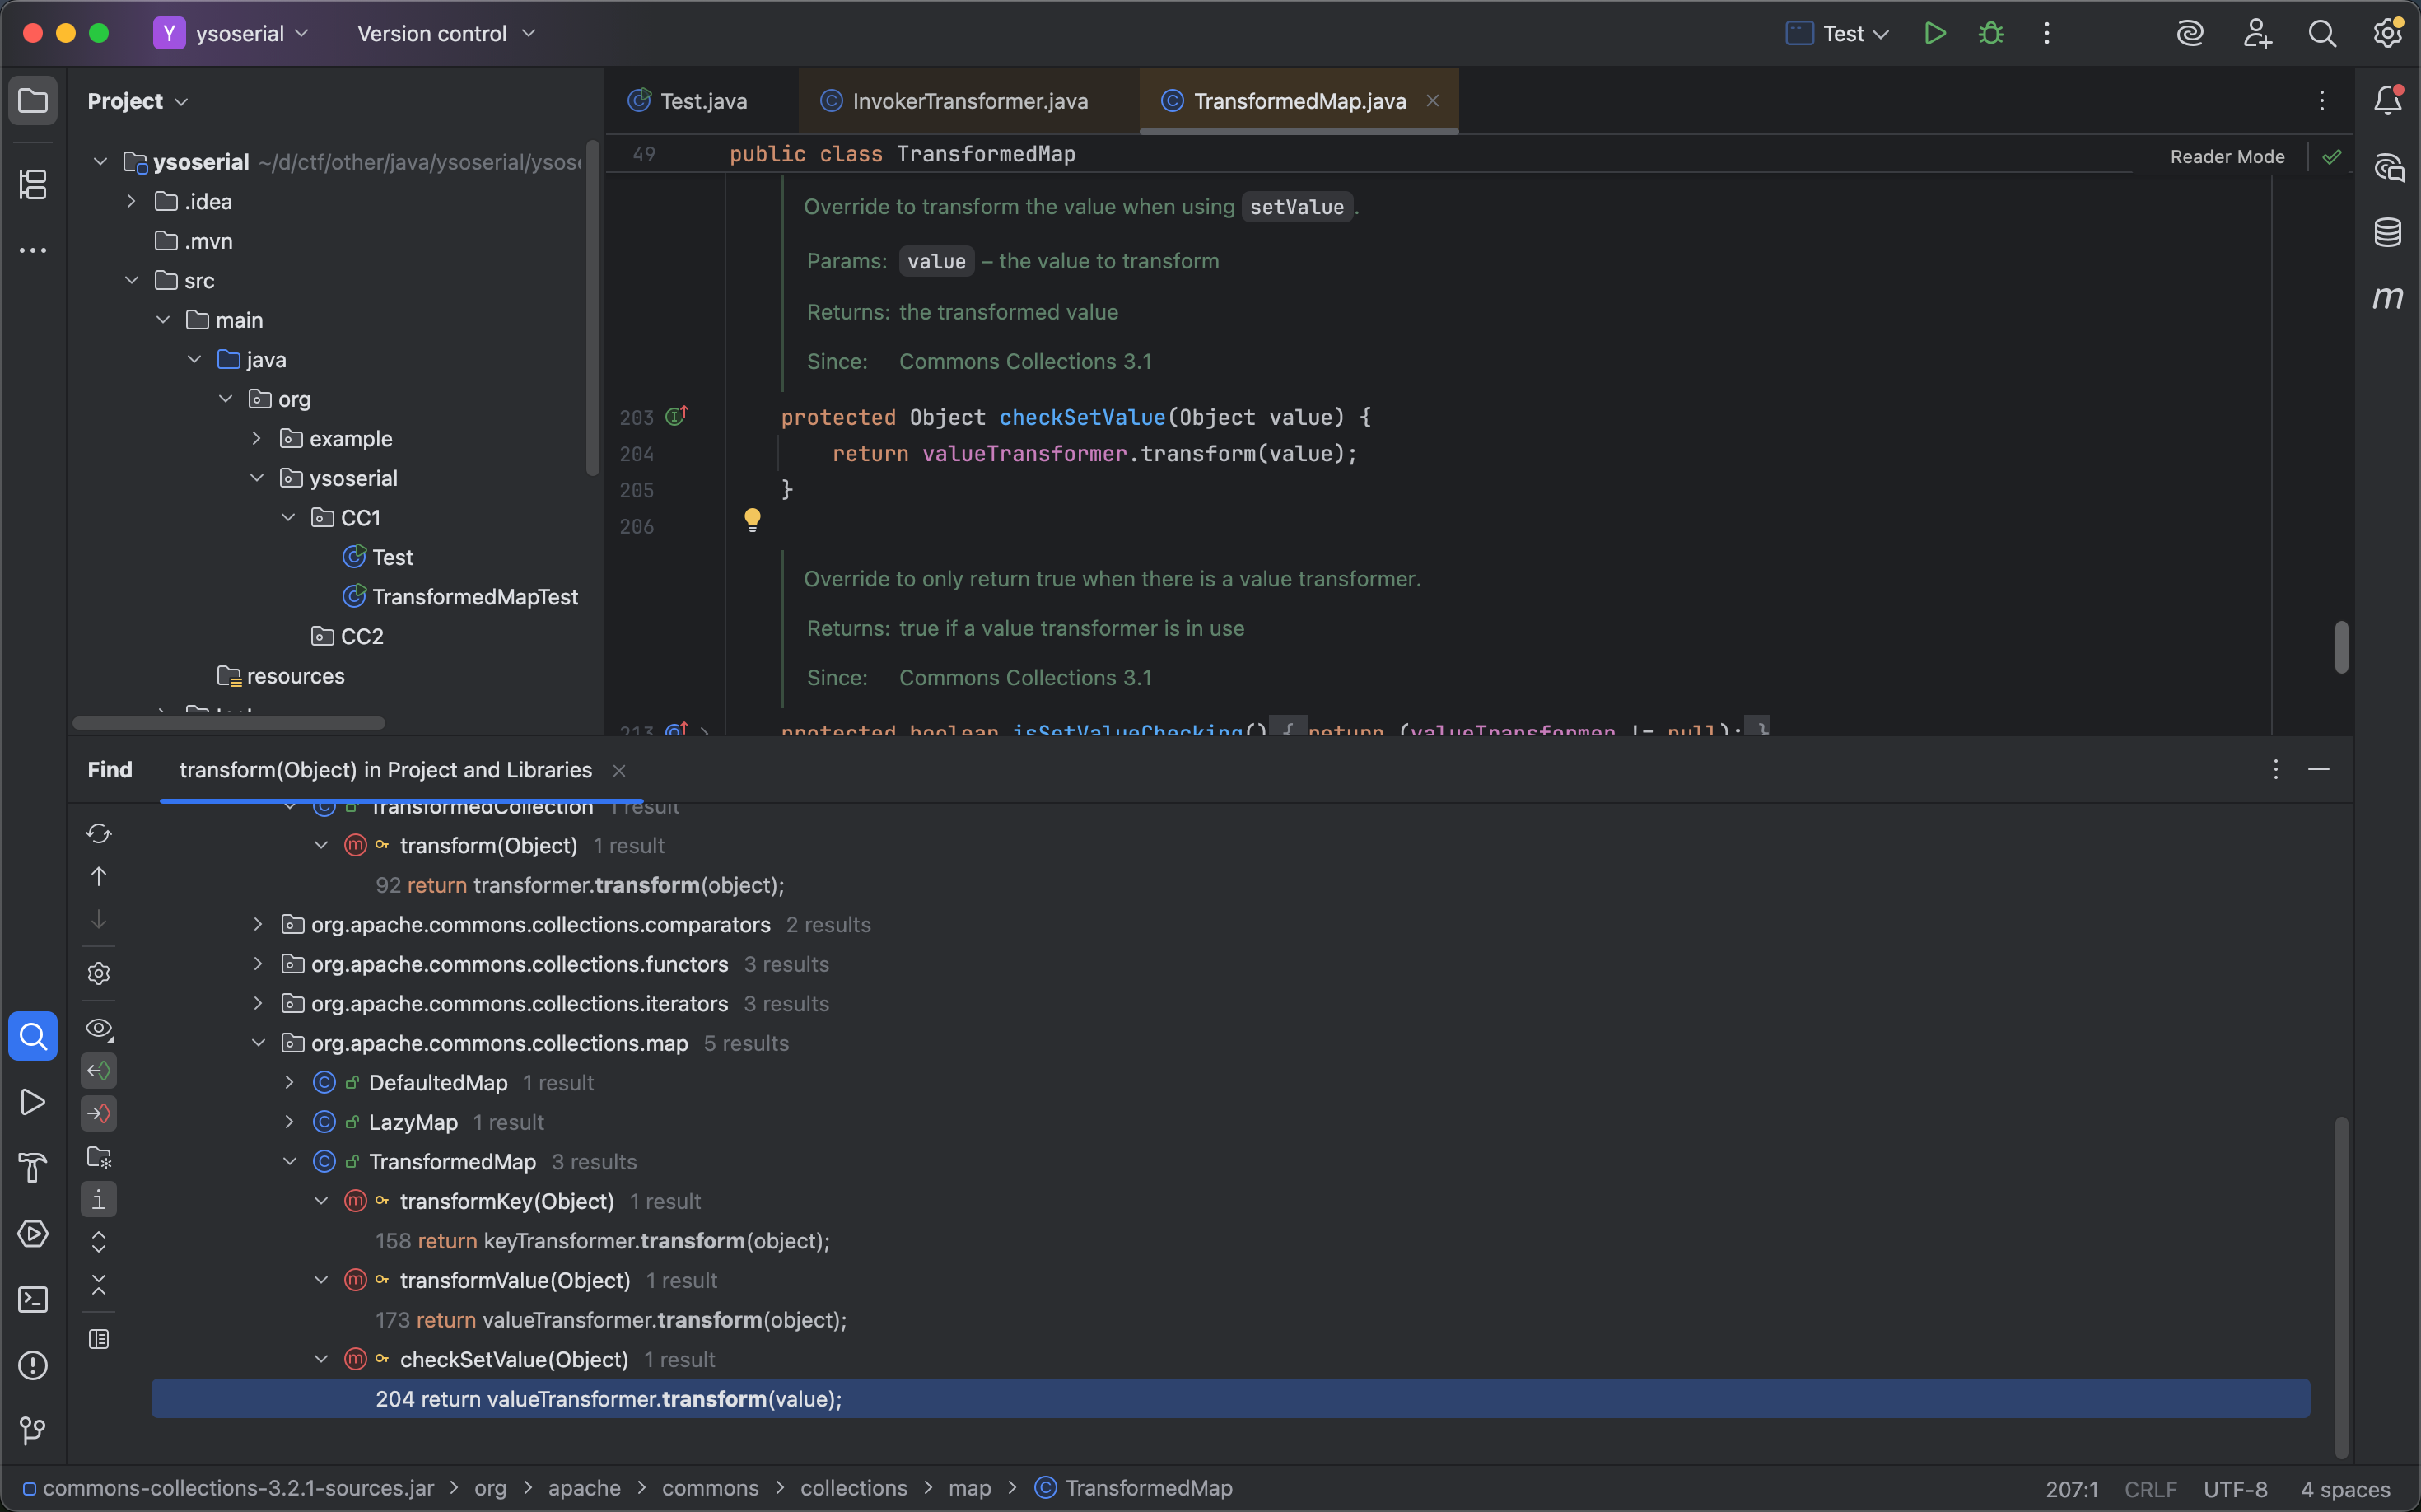Expand the LazyMap result node

289,1122
